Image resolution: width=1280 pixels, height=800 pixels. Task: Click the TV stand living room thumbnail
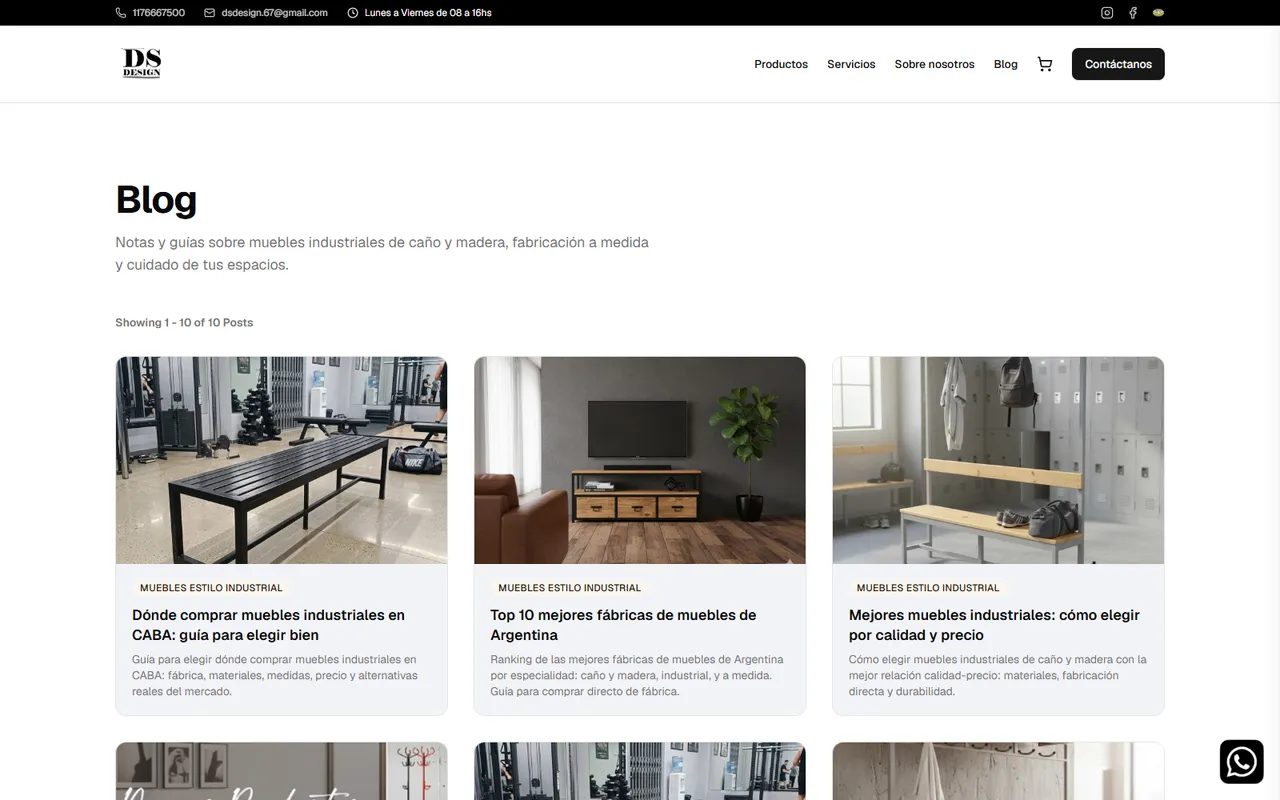(640, 460)
